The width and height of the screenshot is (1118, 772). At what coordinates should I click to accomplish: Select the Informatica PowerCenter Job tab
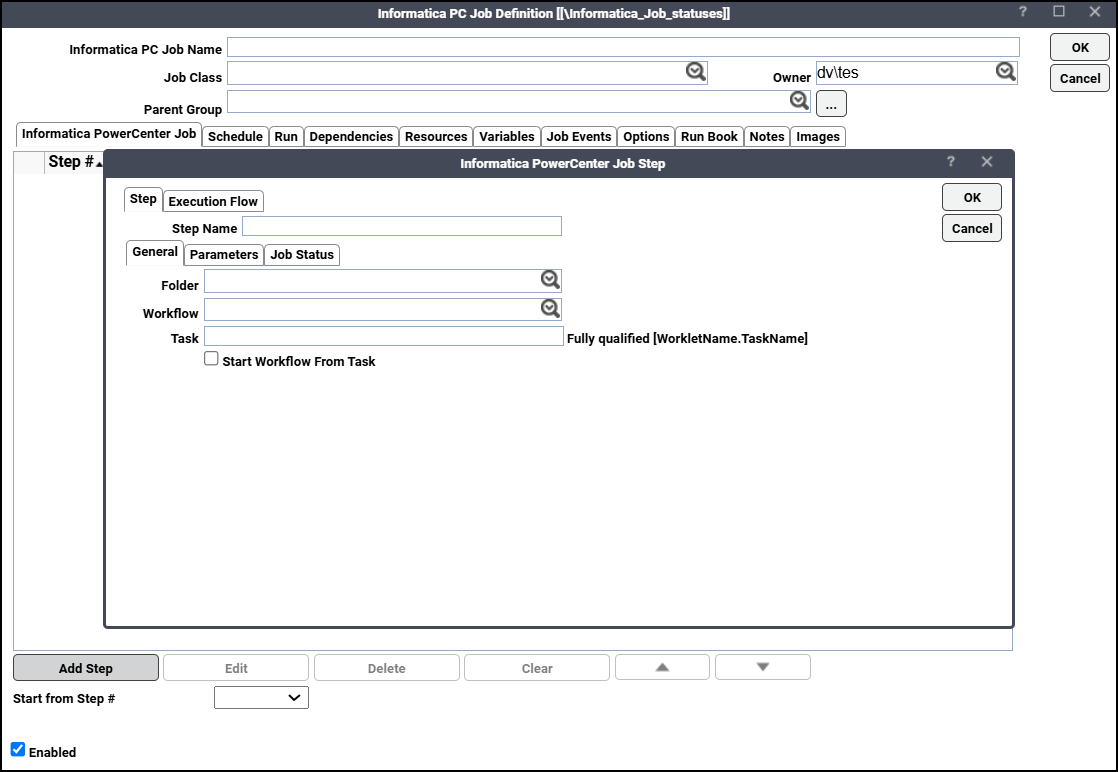point(109,134)
